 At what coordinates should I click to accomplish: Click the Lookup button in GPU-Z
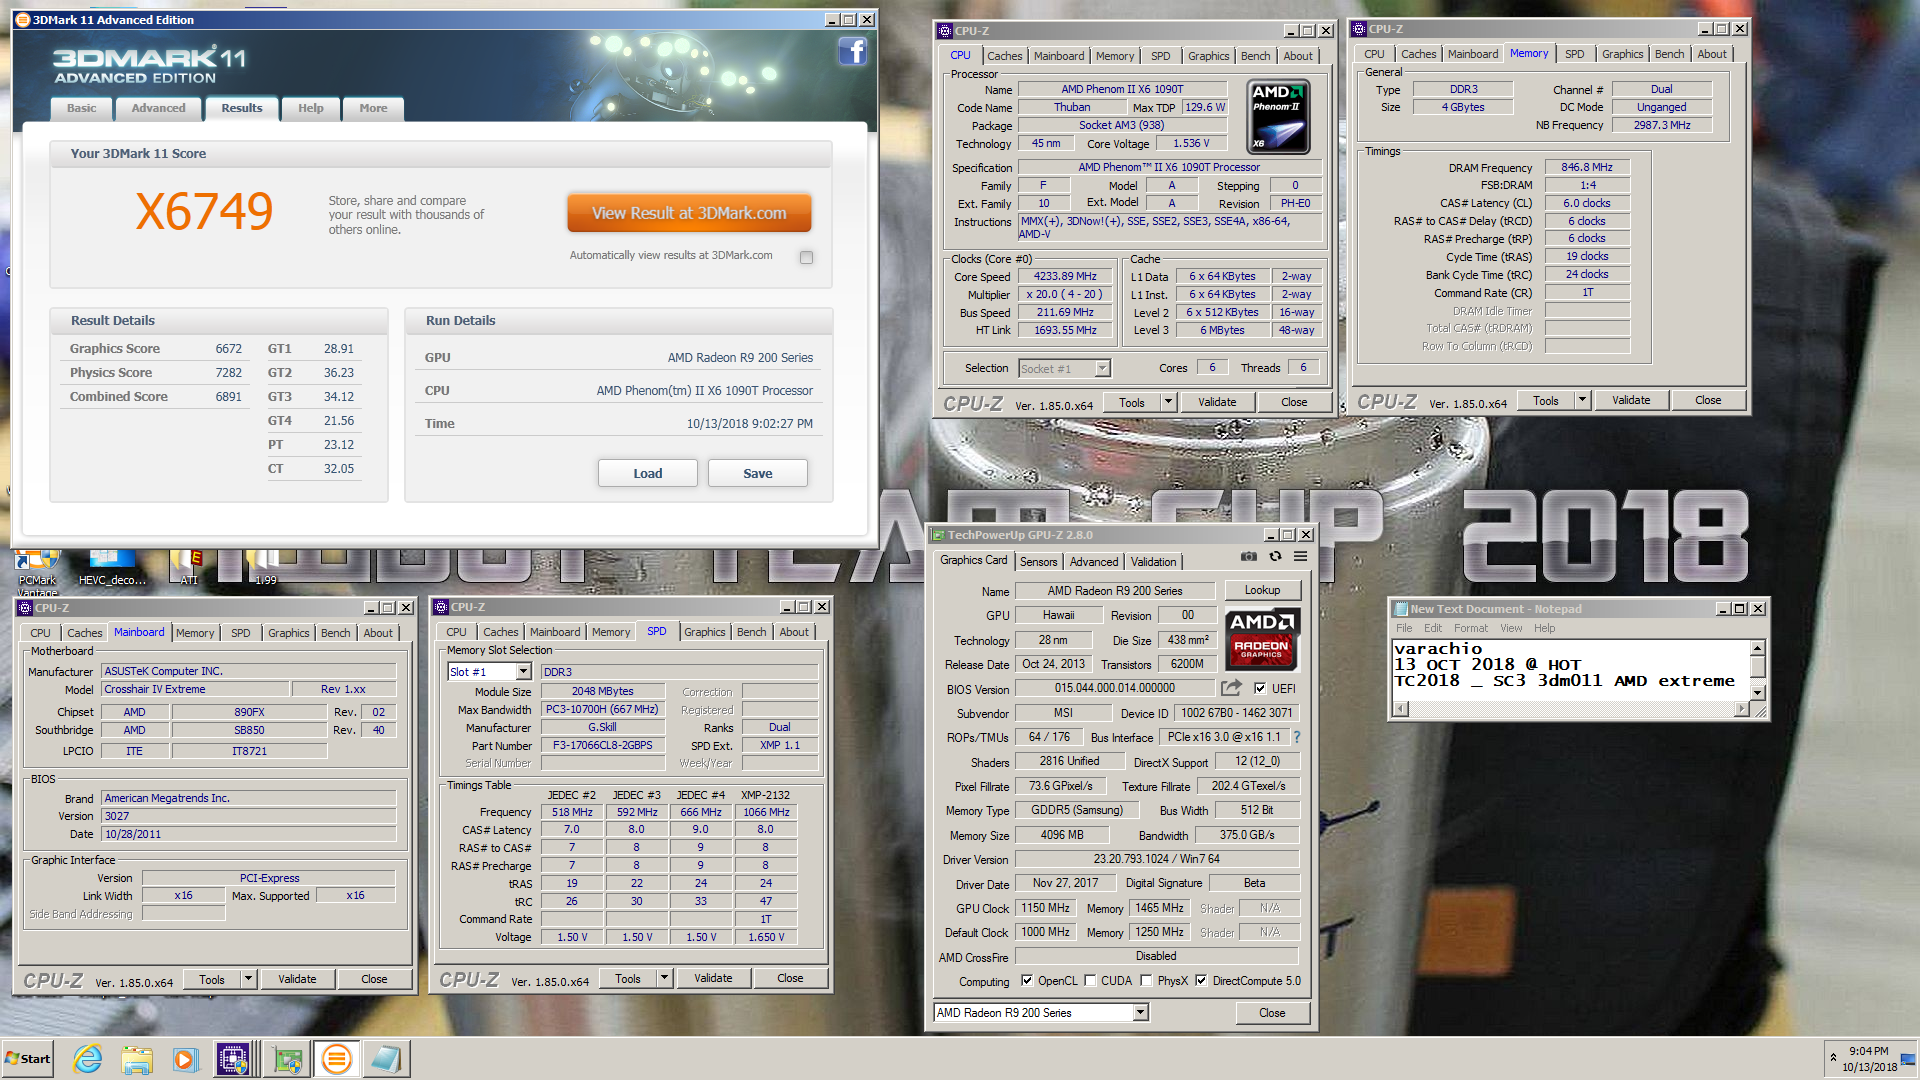pos(1262,590)
